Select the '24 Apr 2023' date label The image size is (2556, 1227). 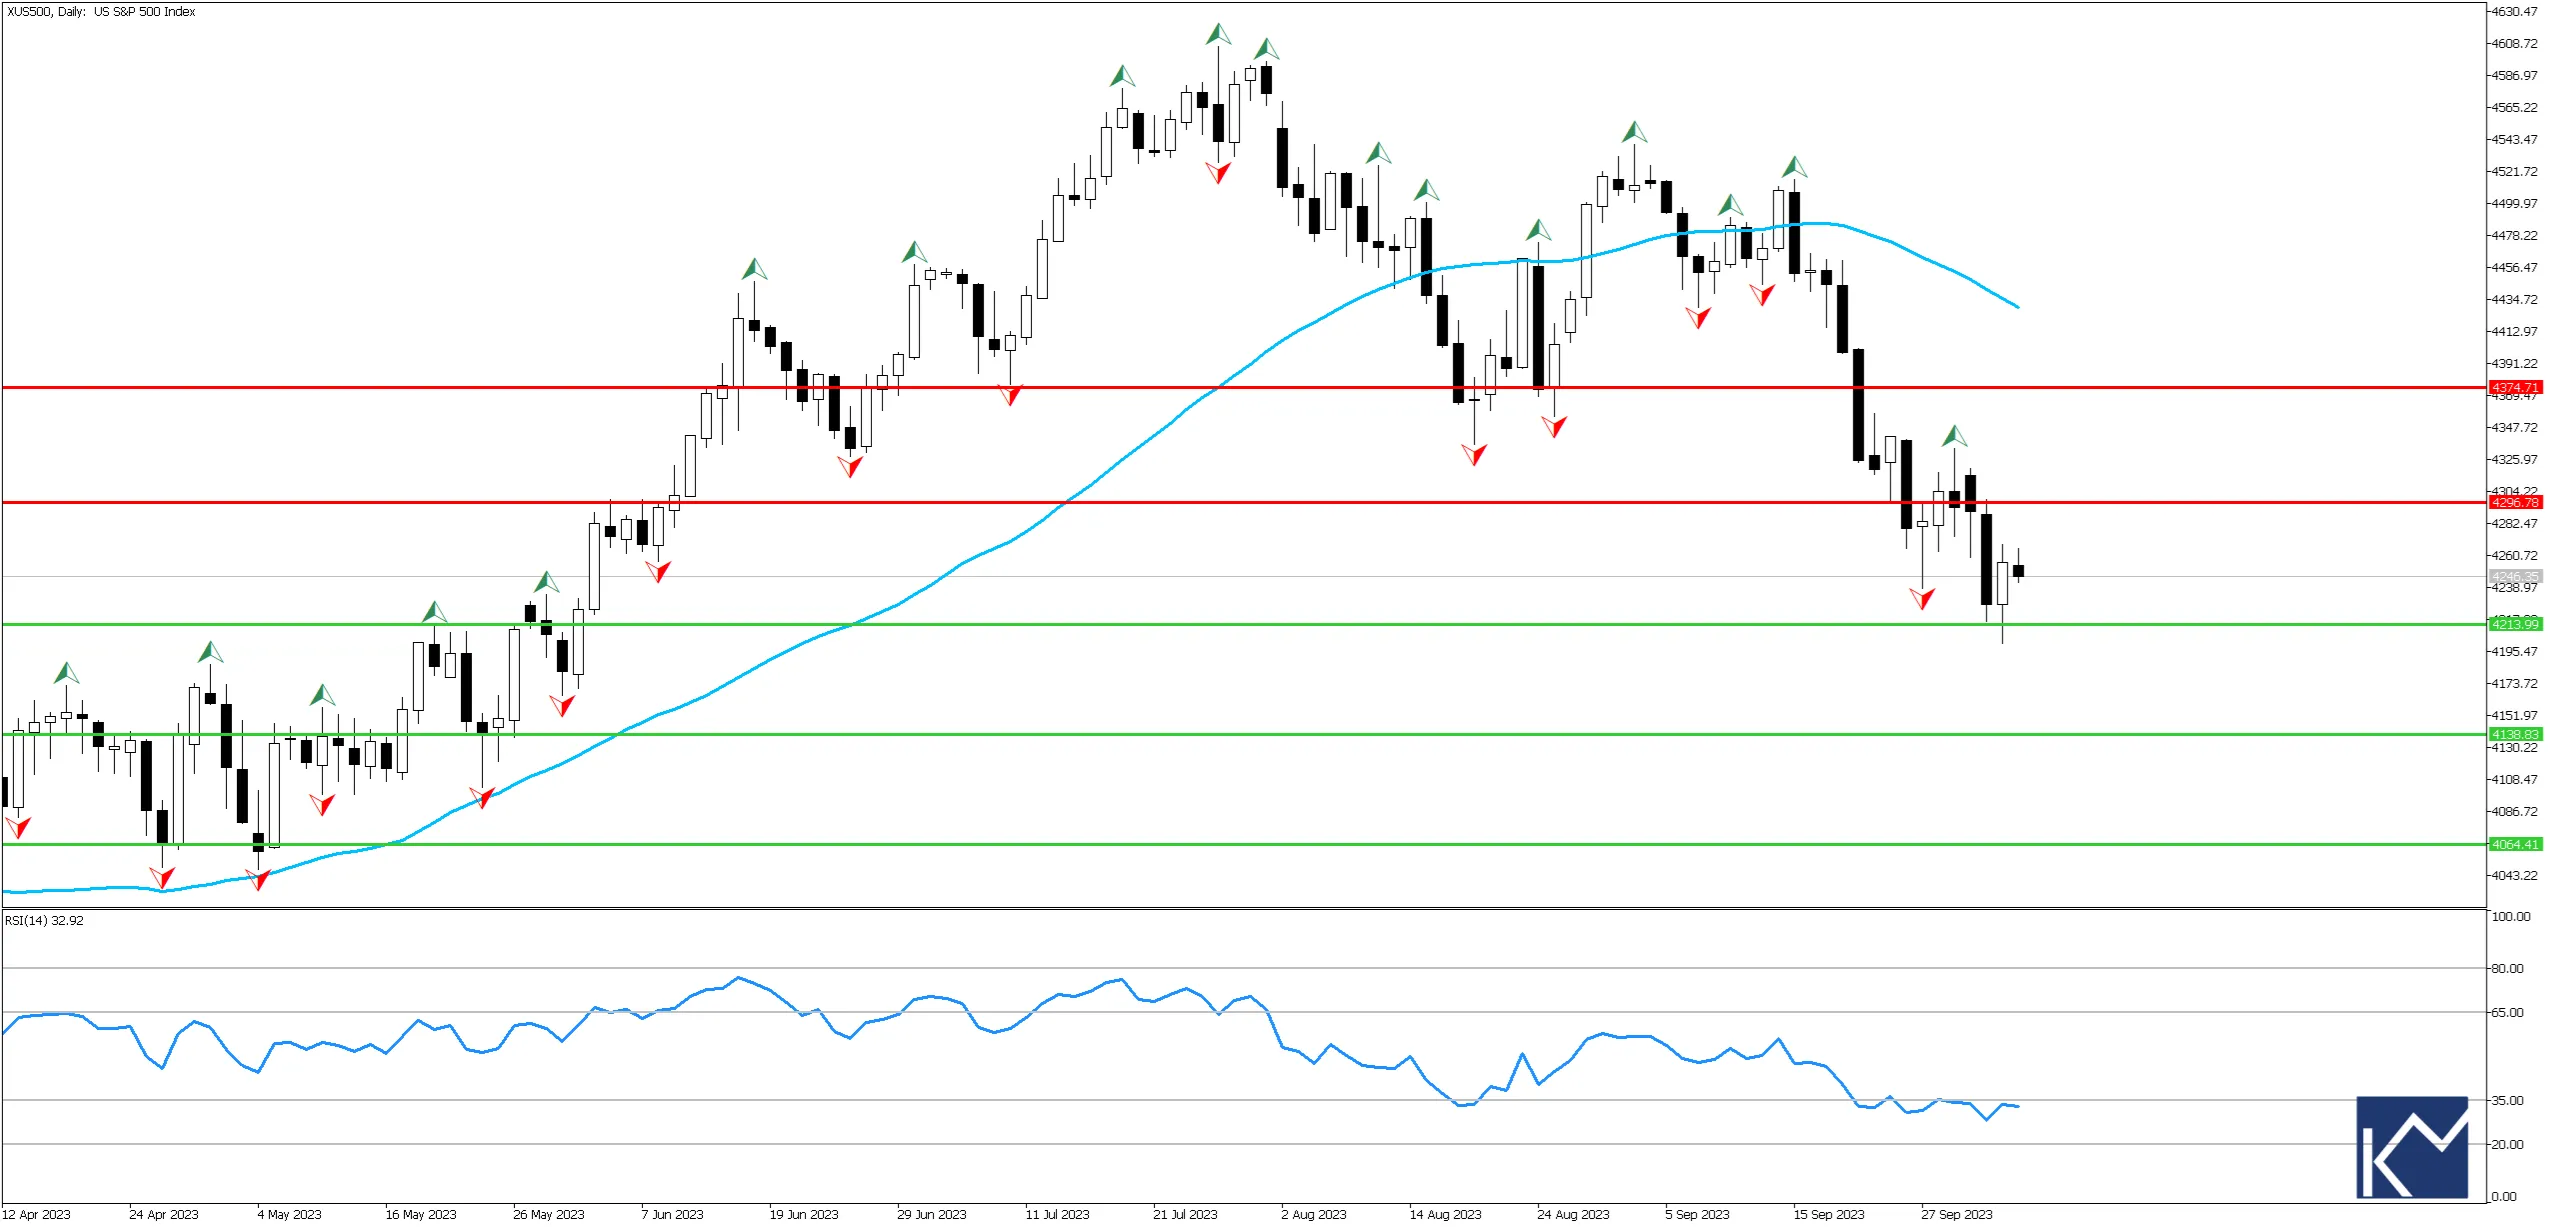[x=164, y=1215]
